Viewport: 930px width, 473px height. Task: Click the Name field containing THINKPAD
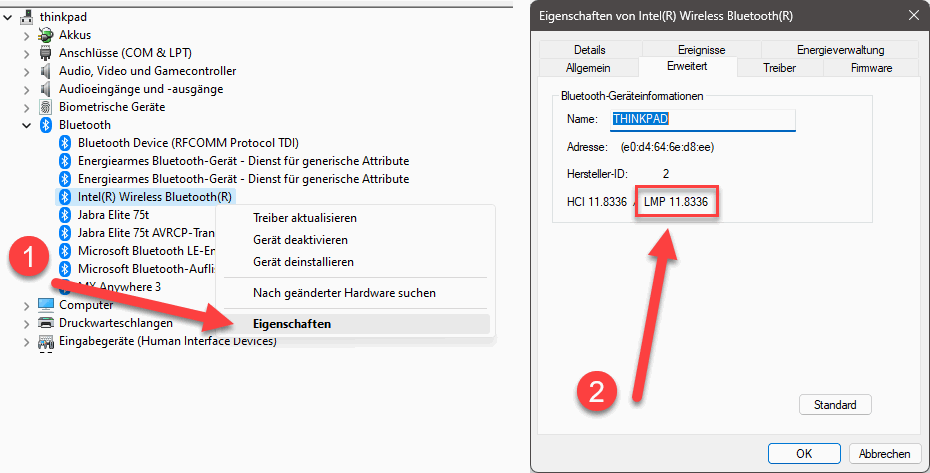(x=703, y=119)
